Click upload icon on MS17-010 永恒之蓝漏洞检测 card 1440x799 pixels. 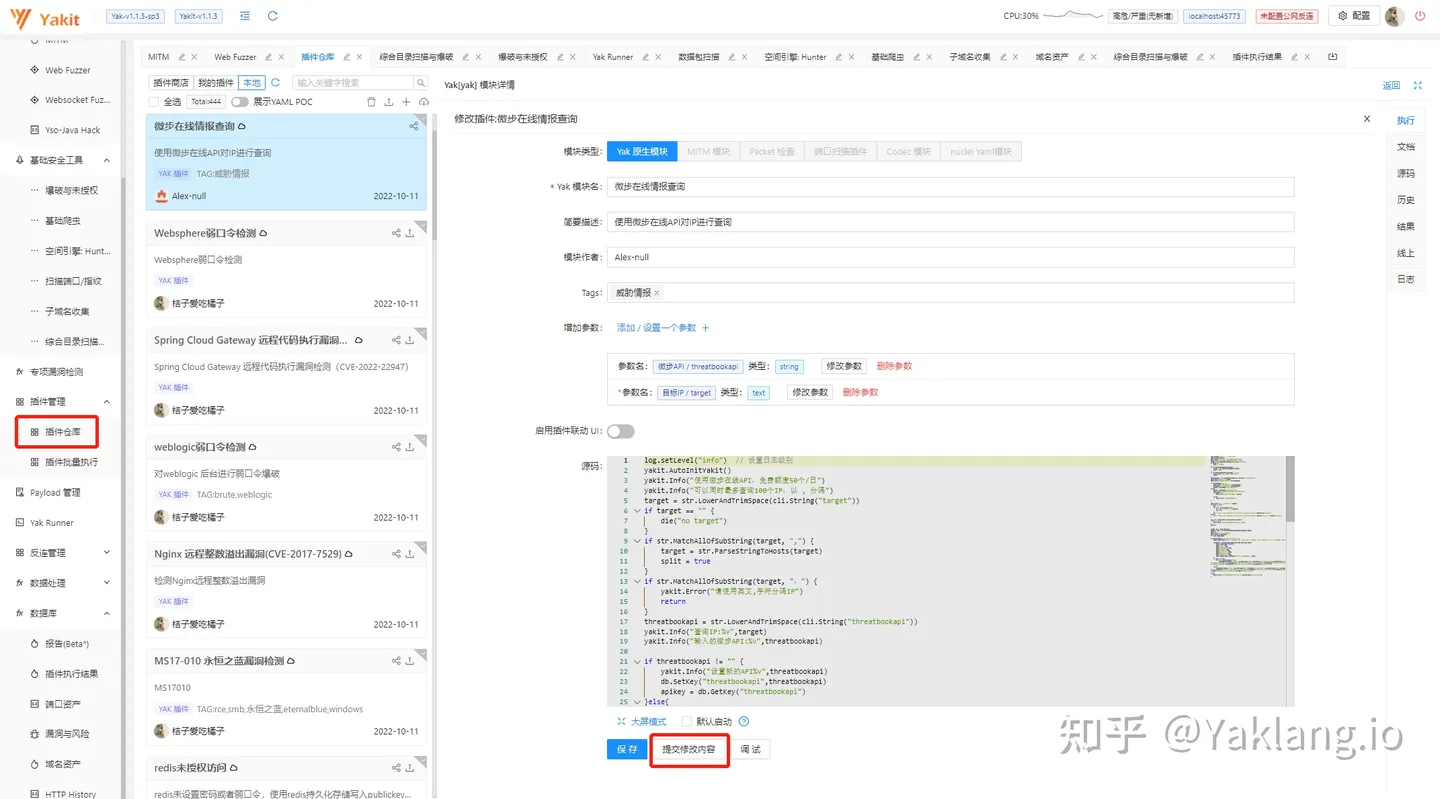point(410,661)
